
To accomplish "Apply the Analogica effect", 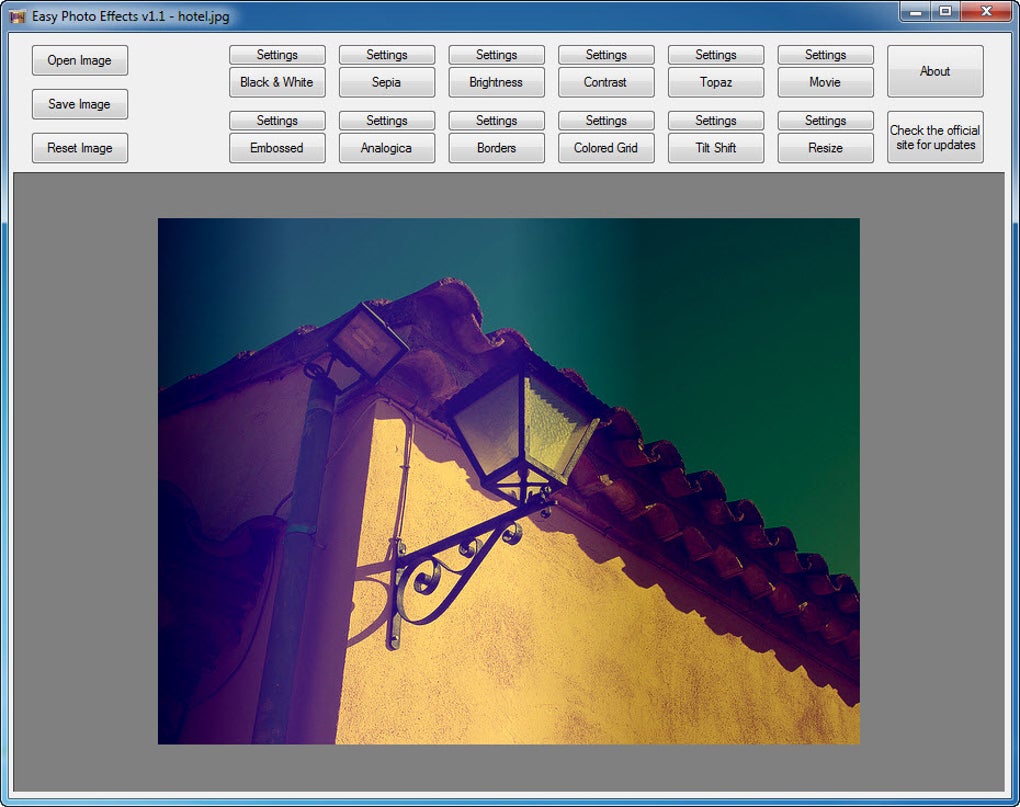I will [387, 148].
